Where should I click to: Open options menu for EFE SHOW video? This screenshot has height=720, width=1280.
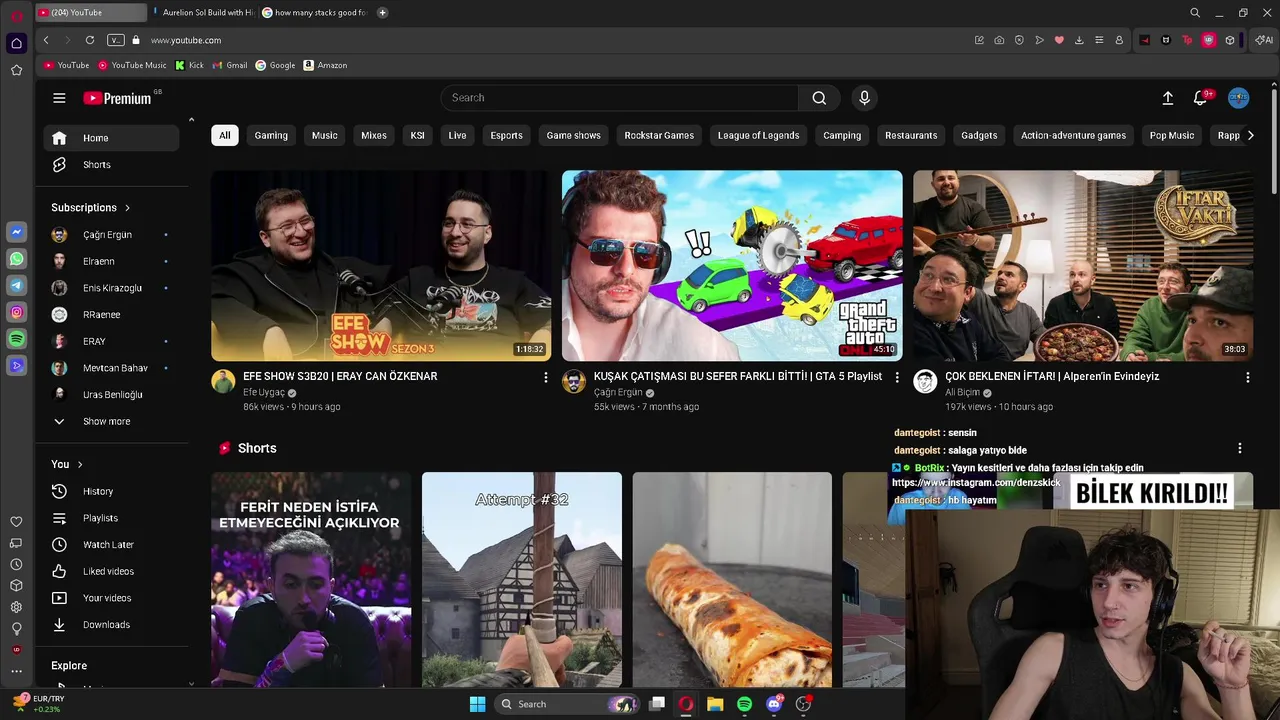[x=545, y=377]
